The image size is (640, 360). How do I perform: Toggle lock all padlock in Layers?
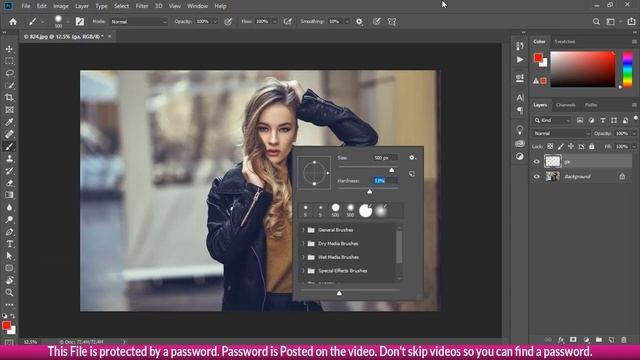click(x=592, y=146)
